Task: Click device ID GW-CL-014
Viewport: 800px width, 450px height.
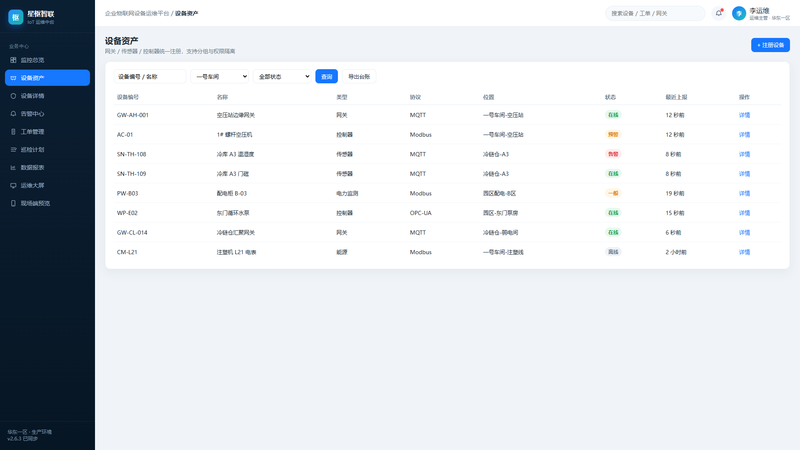Action: [x=132, y=232]
